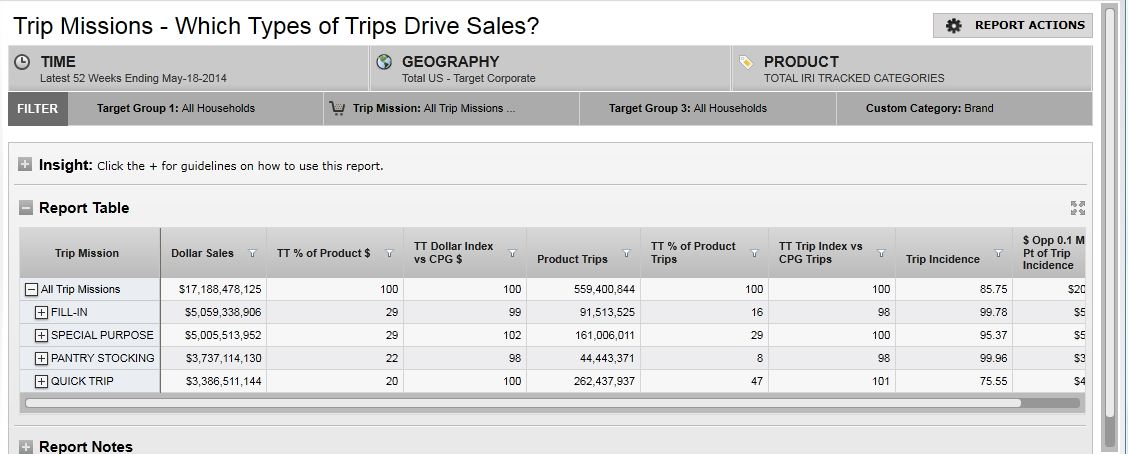Viewport: 1128px width, 454px height.
Task: Select the Geography Total US tab
Action: [x=550, y=69]
